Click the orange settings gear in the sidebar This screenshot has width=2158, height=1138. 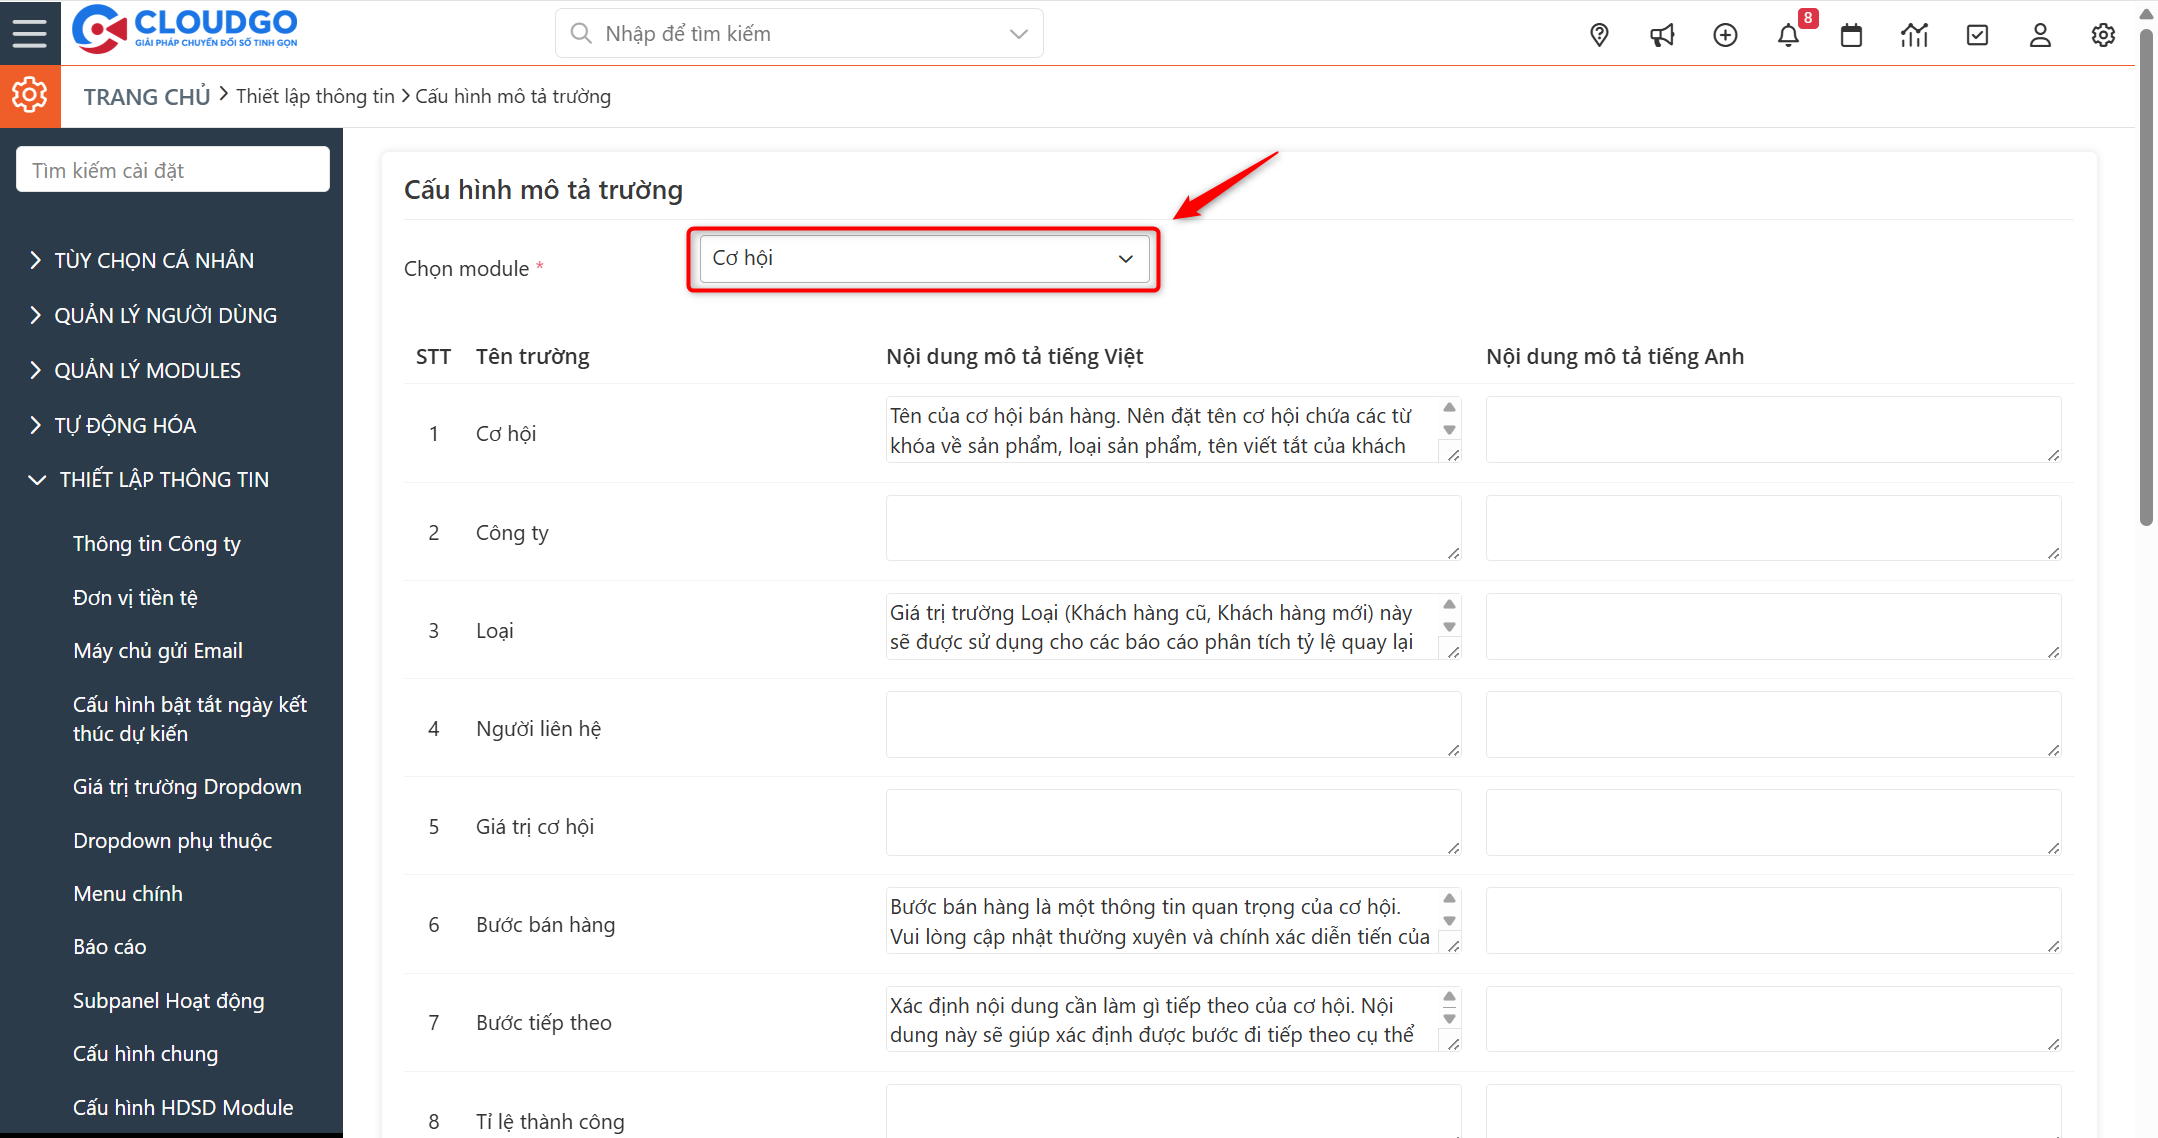[29, 95]
